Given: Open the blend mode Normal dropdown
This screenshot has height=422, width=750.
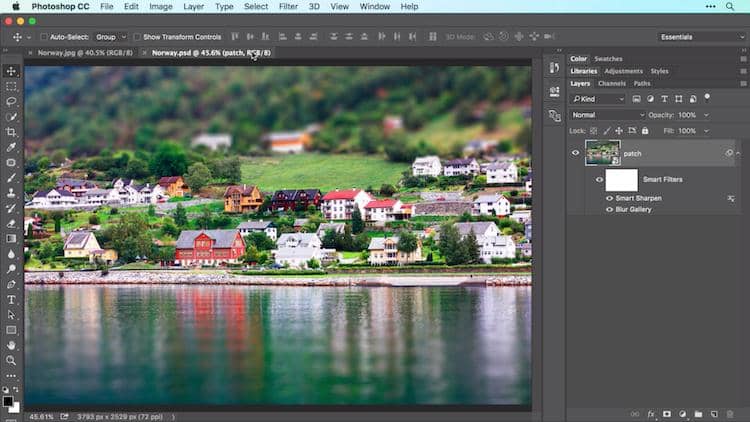Looking at the screenshot, I should click(606, 115).
